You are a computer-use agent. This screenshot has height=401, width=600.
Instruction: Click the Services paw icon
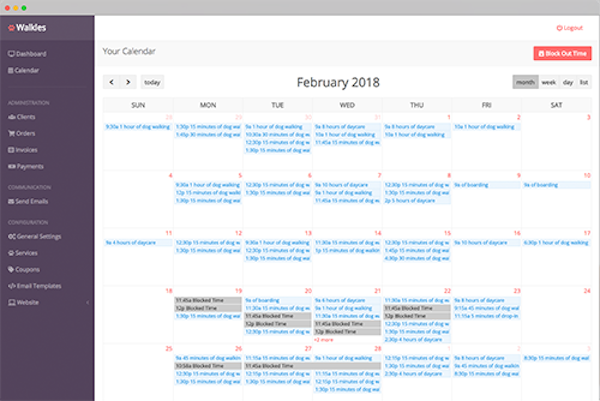pos(11,253)
